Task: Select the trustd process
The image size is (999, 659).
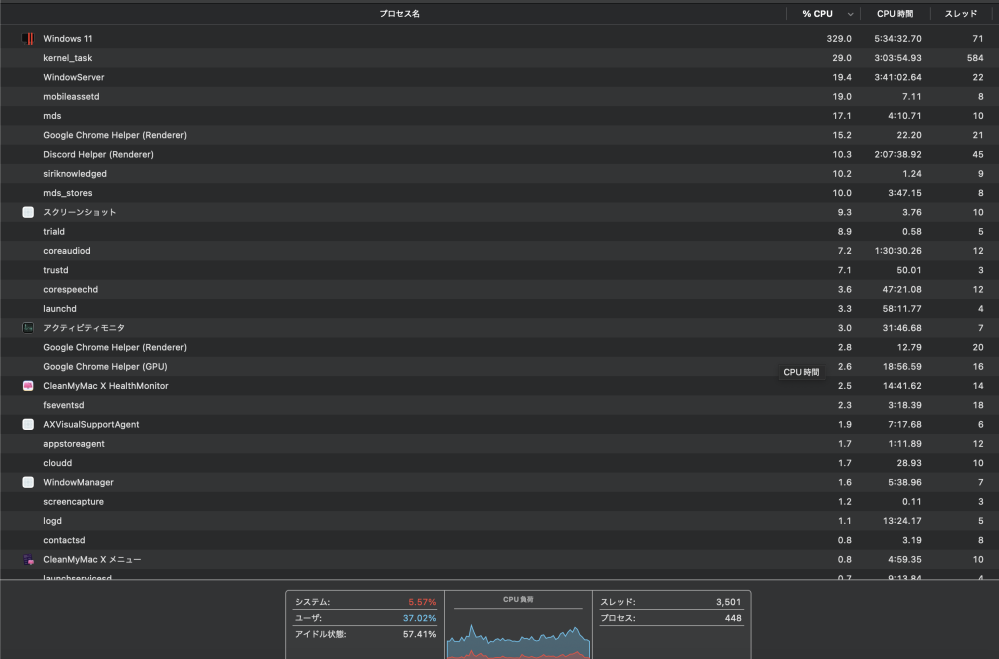Action: pos(56,270)
